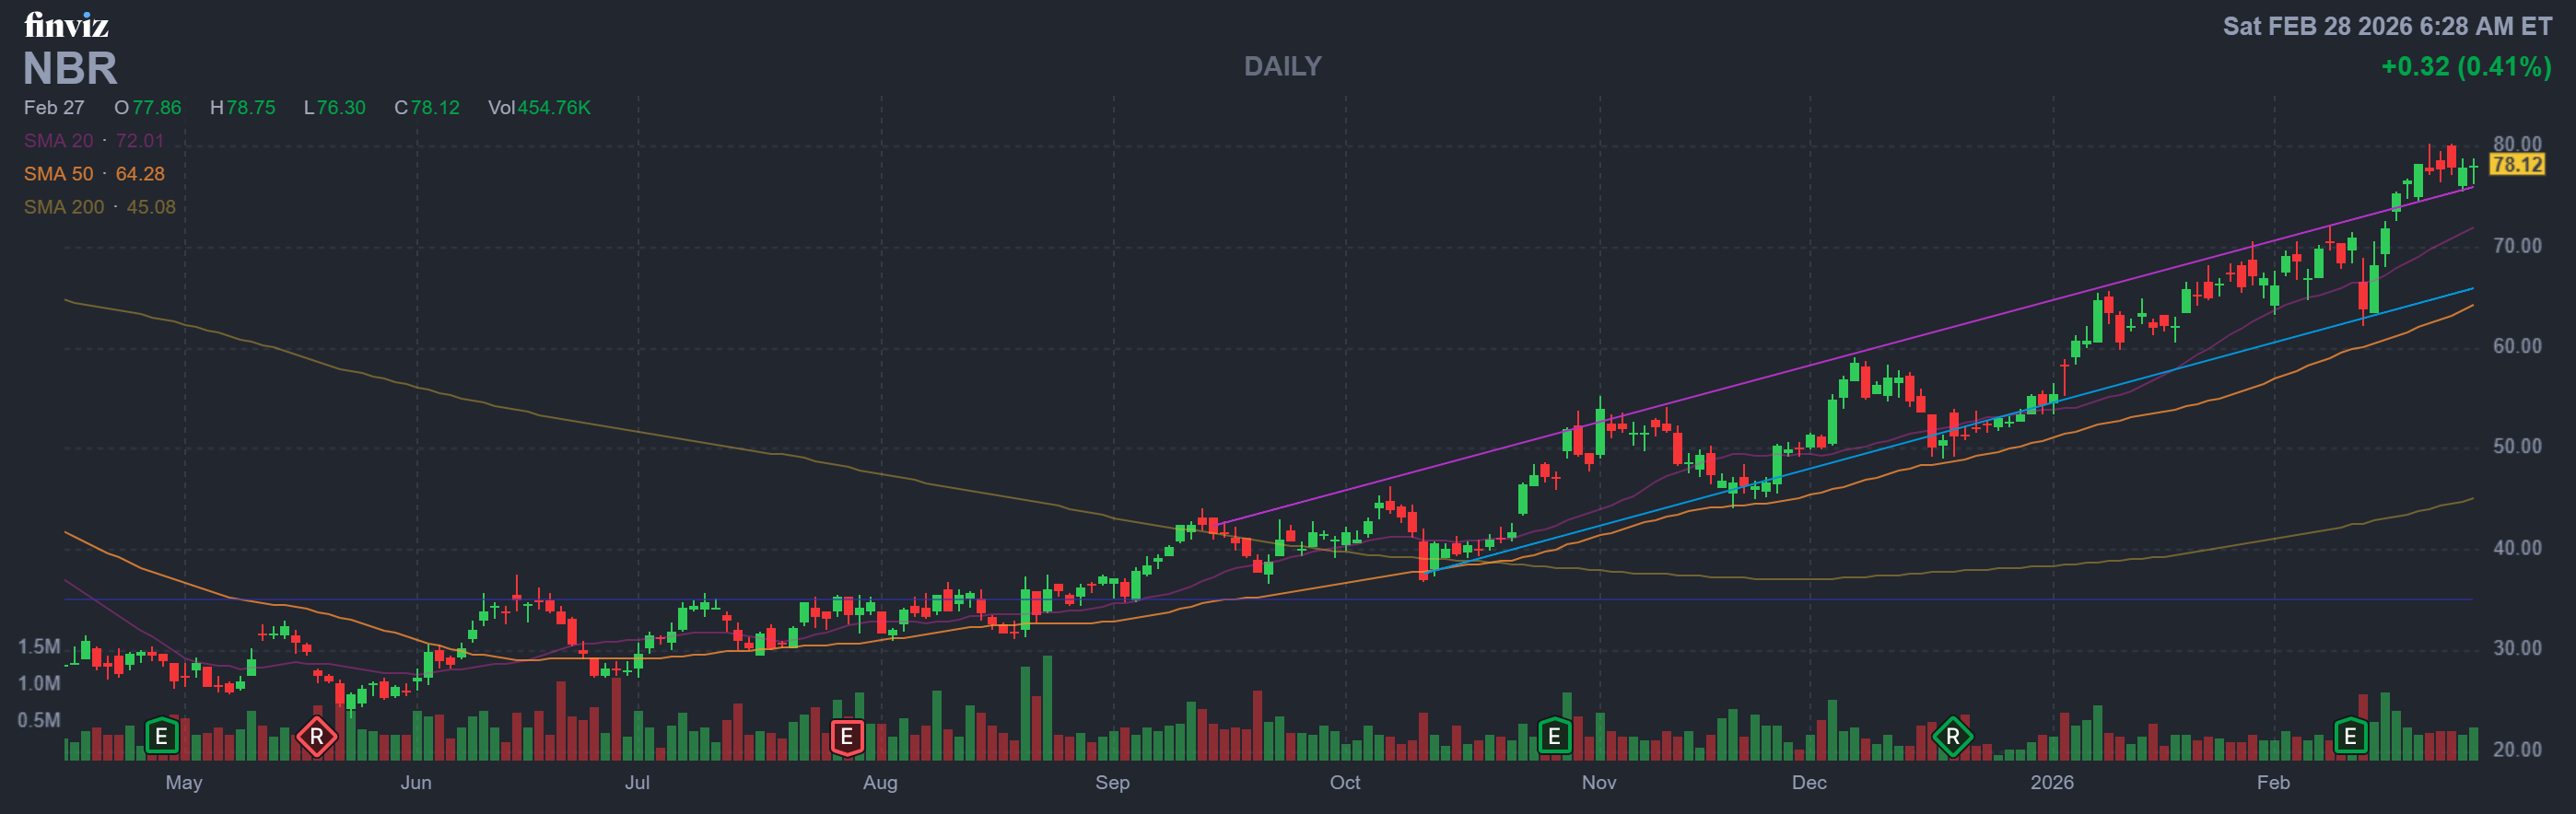
Task: Click the +0.32 (0.41%) price change
Action: point(2466,67)
